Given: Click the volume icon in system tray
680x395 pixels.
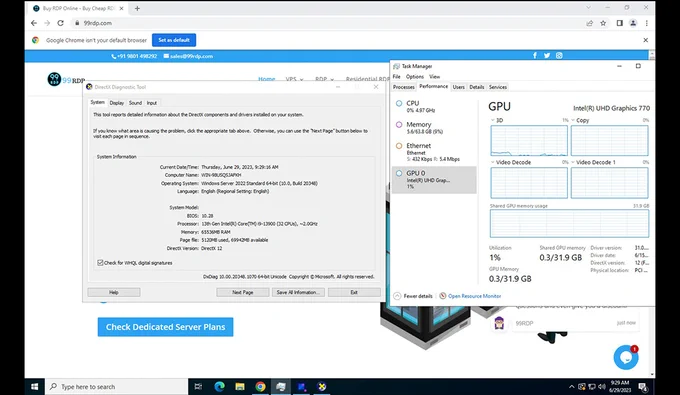Looking at the screenshot, I should click(602, 386).
